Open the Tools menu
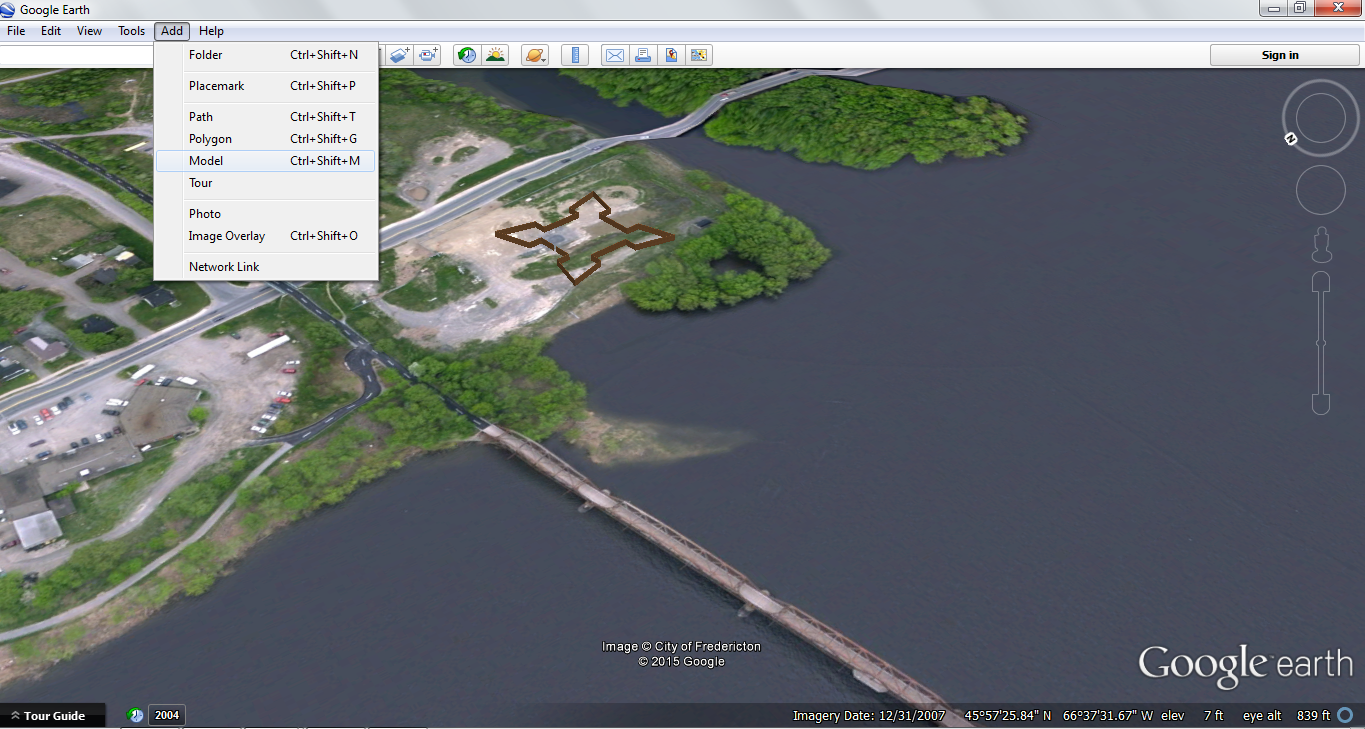 click(x=131, y=31)
